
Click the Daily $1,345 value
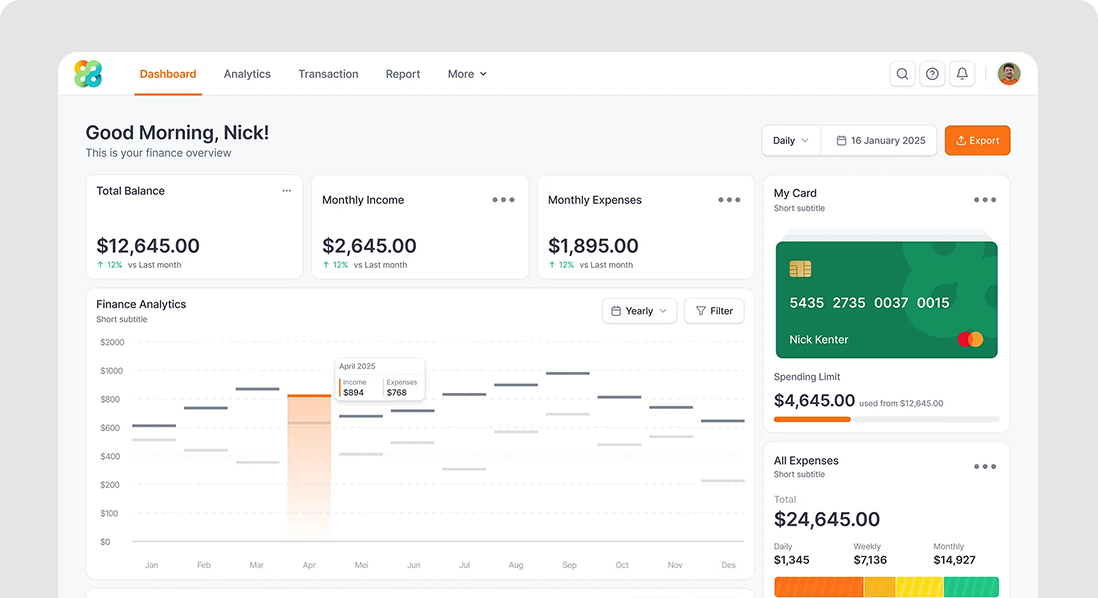point(791,560)
